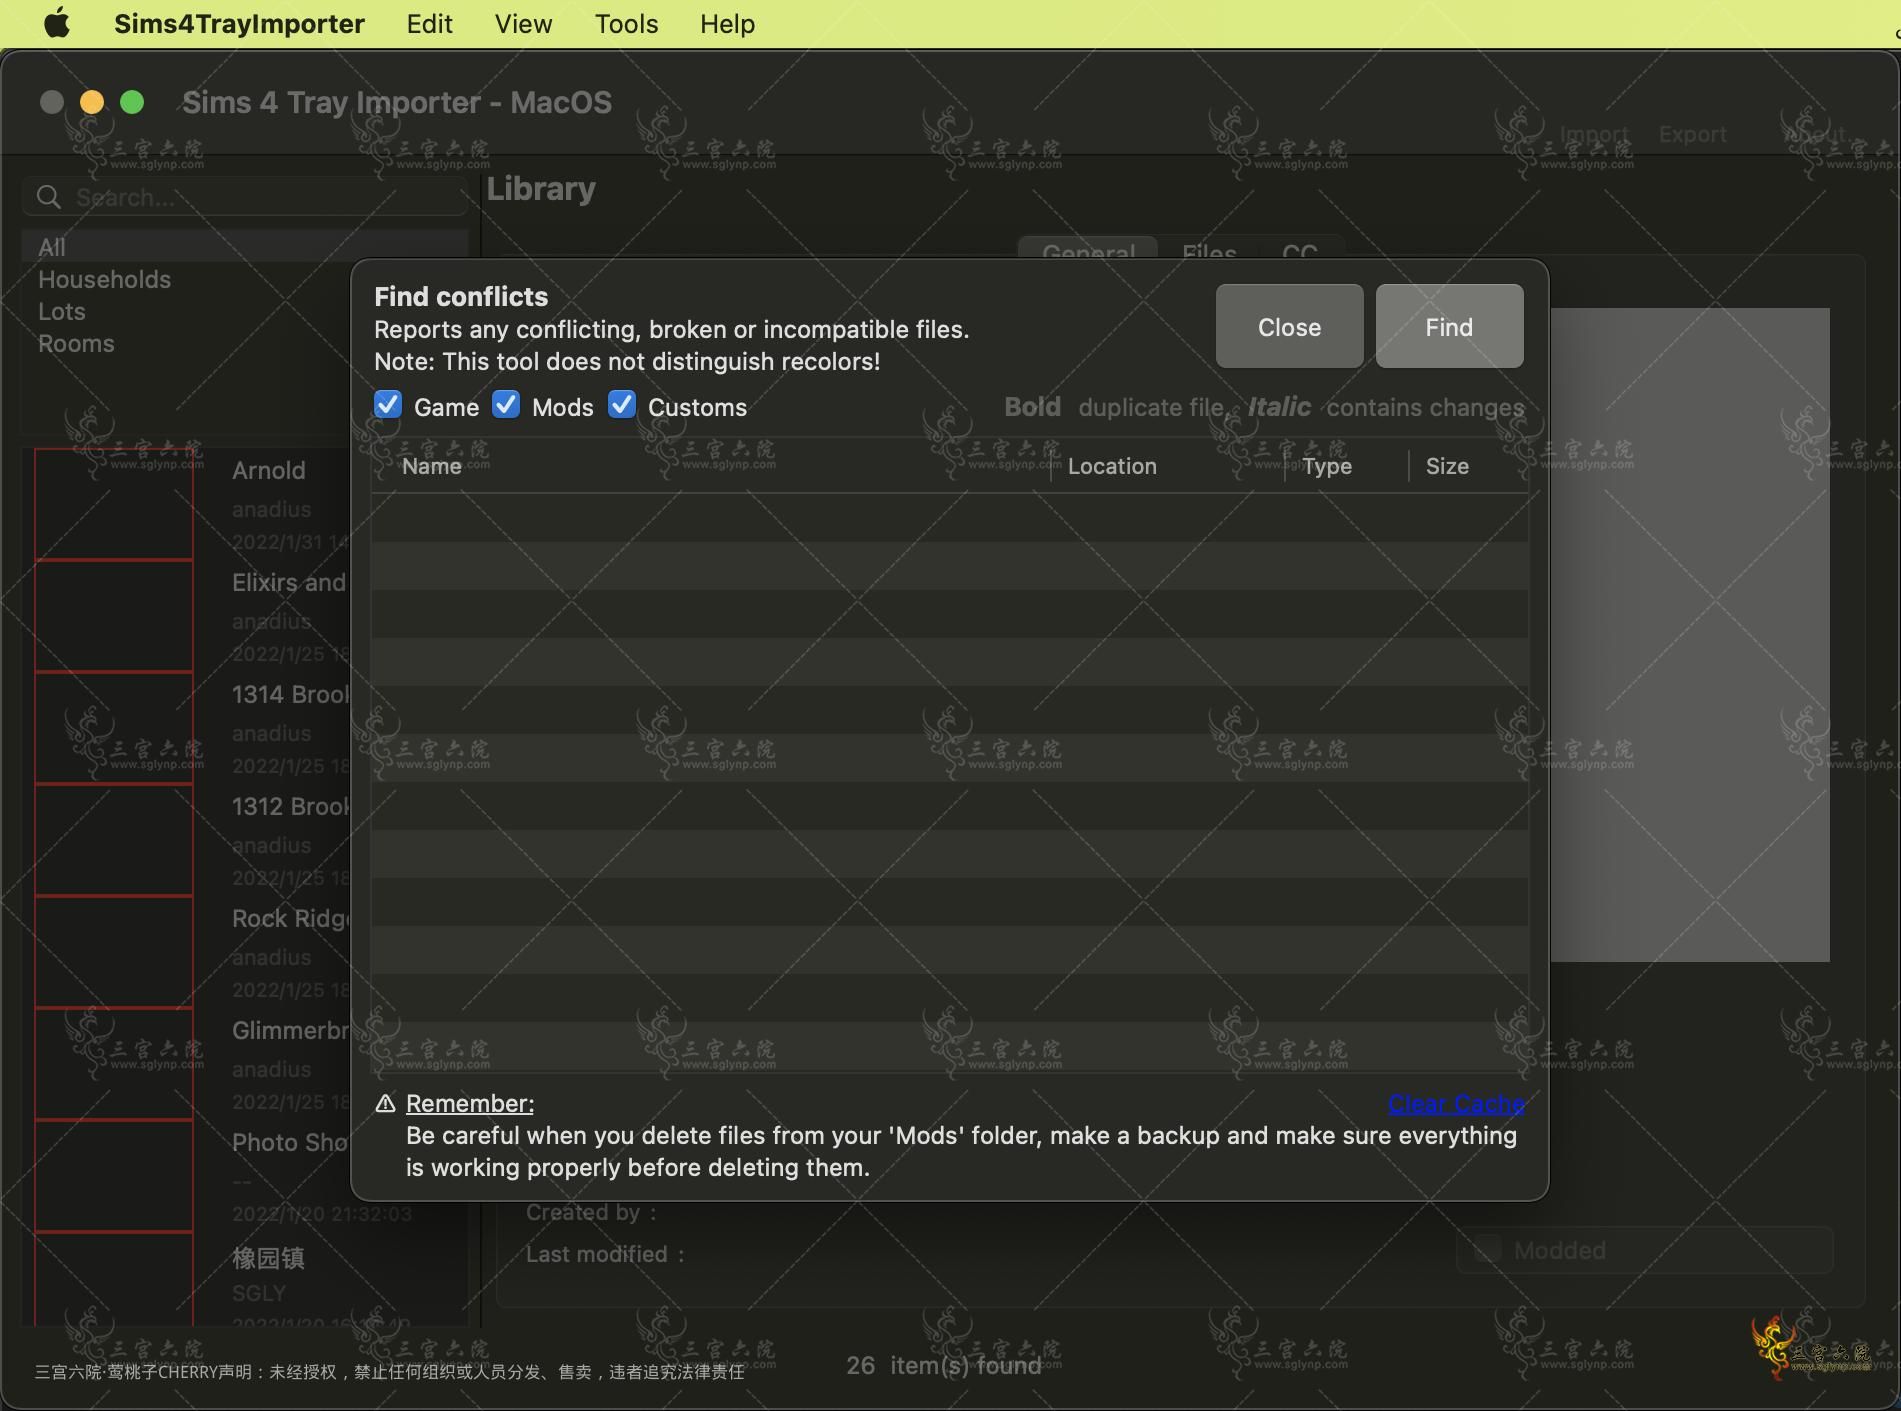Close the Find conflicts dialog

1289,327
